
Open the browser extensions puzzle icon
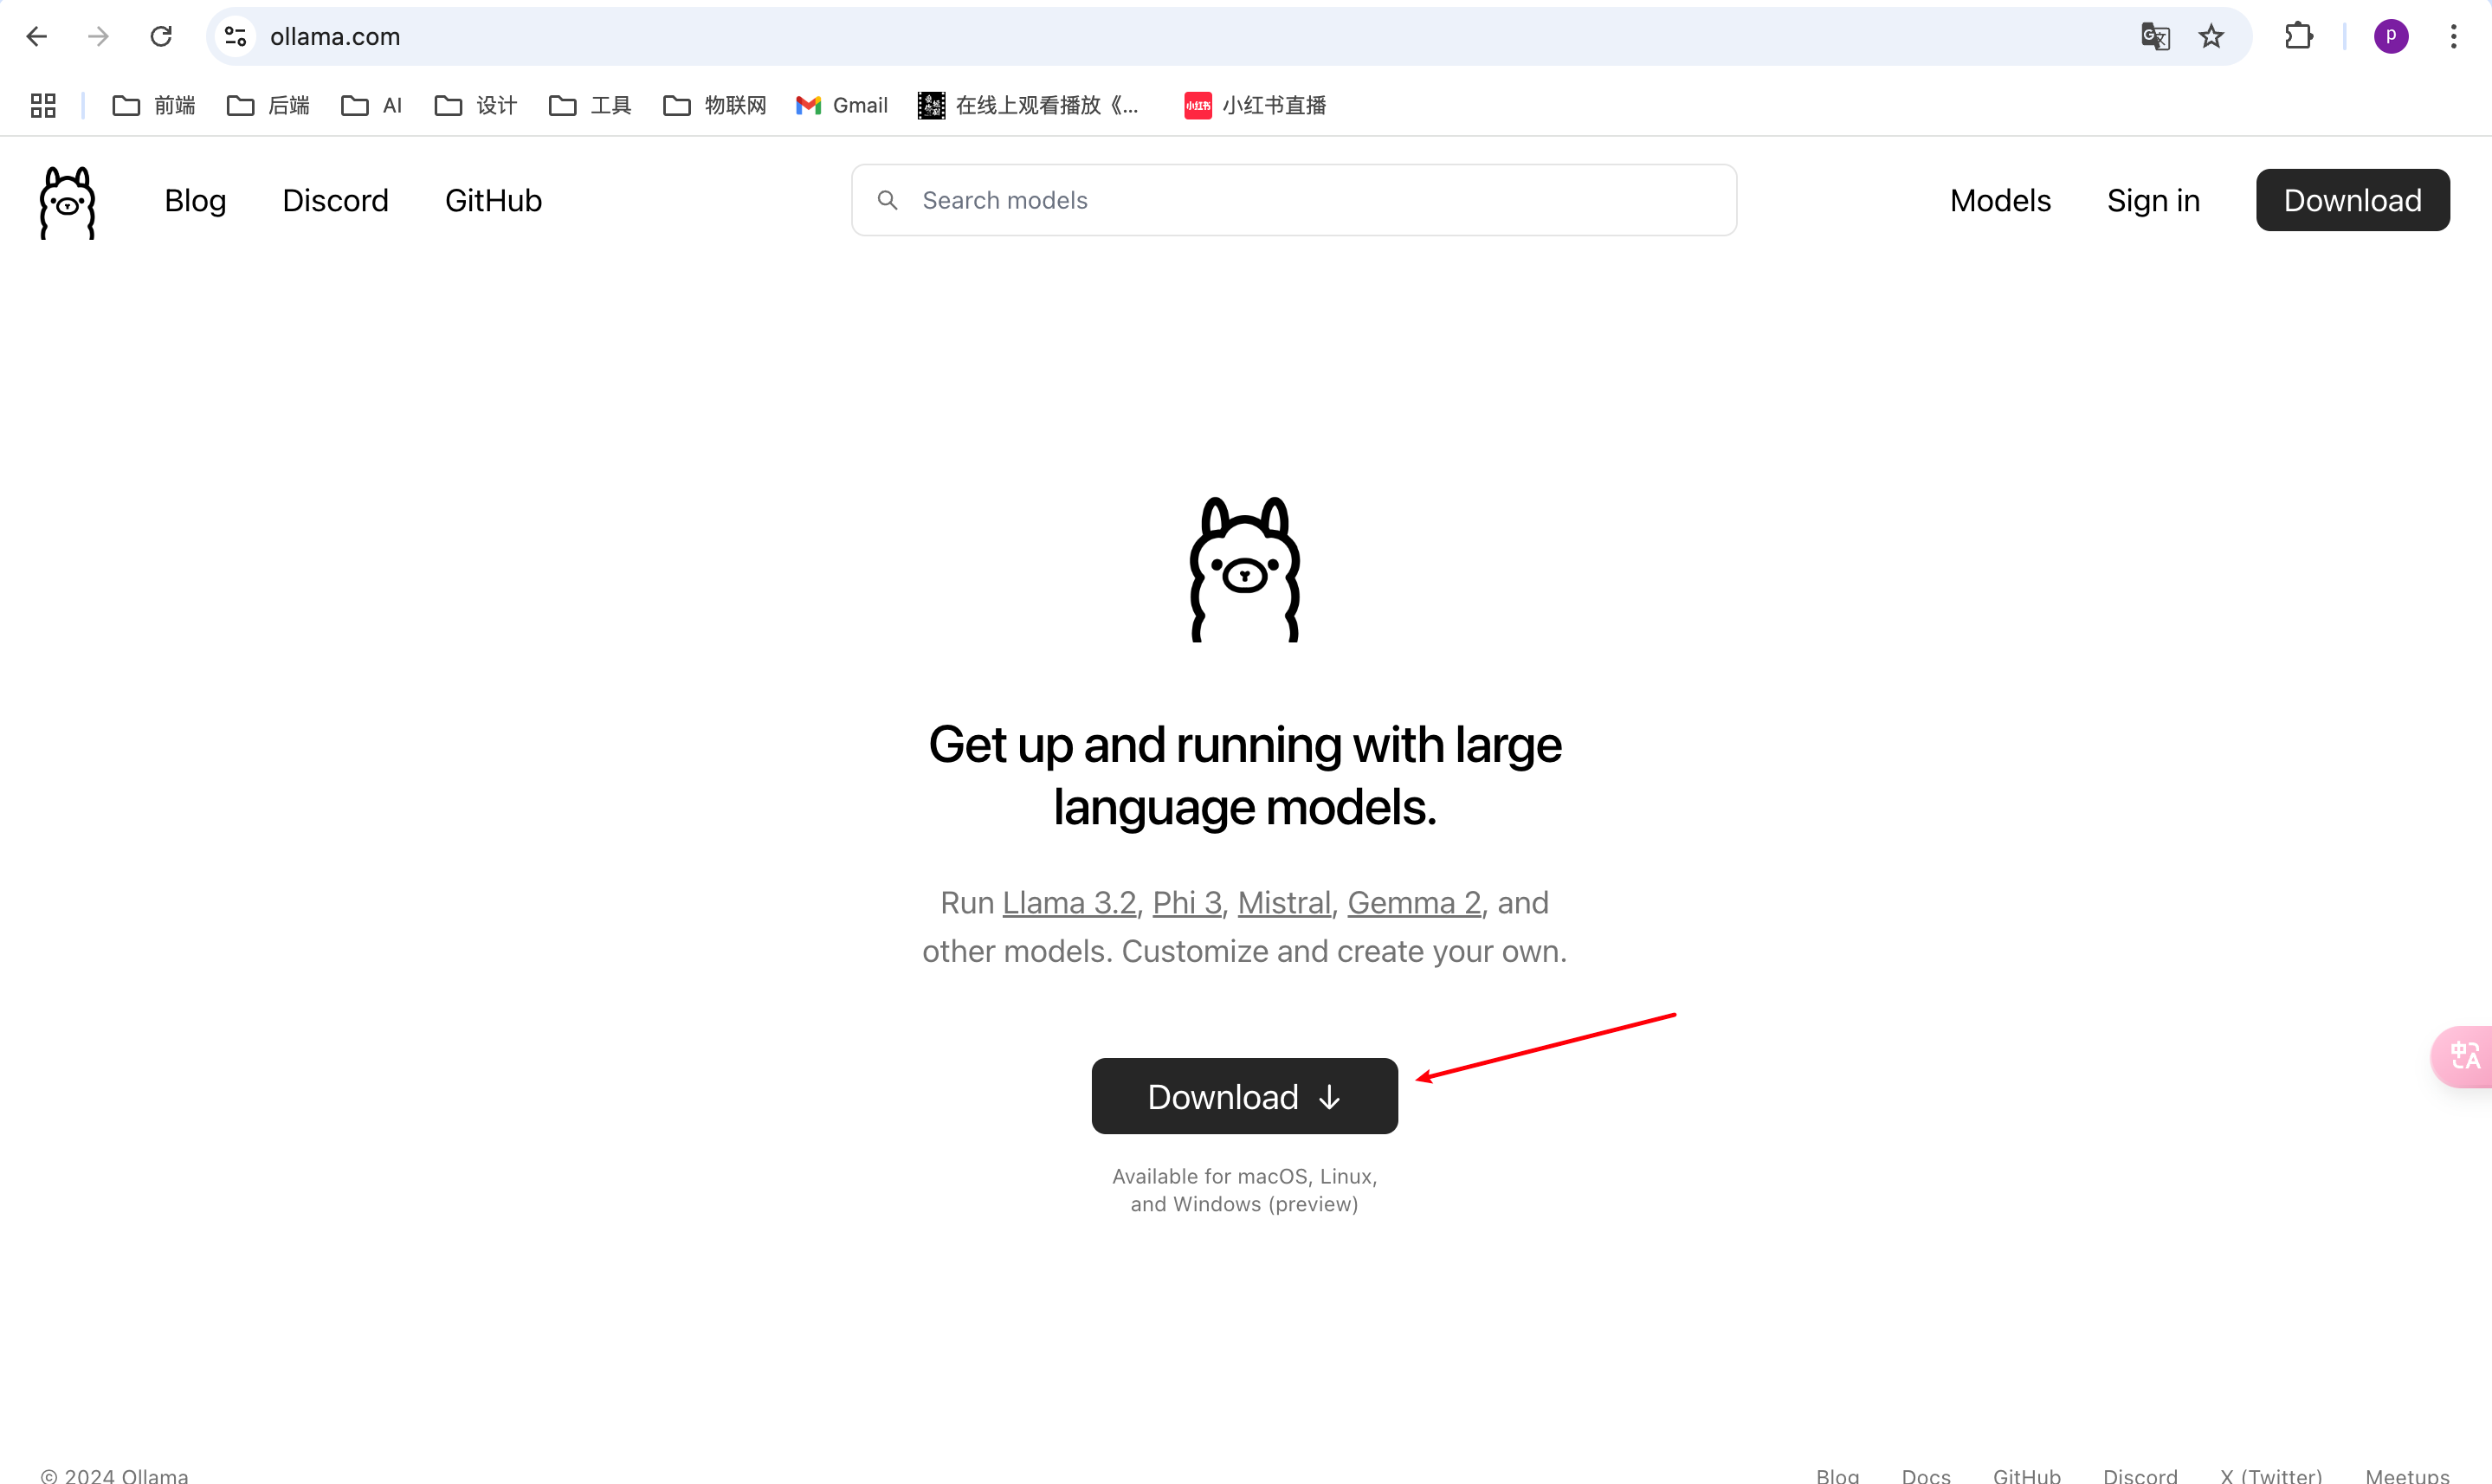point(2298,37)
